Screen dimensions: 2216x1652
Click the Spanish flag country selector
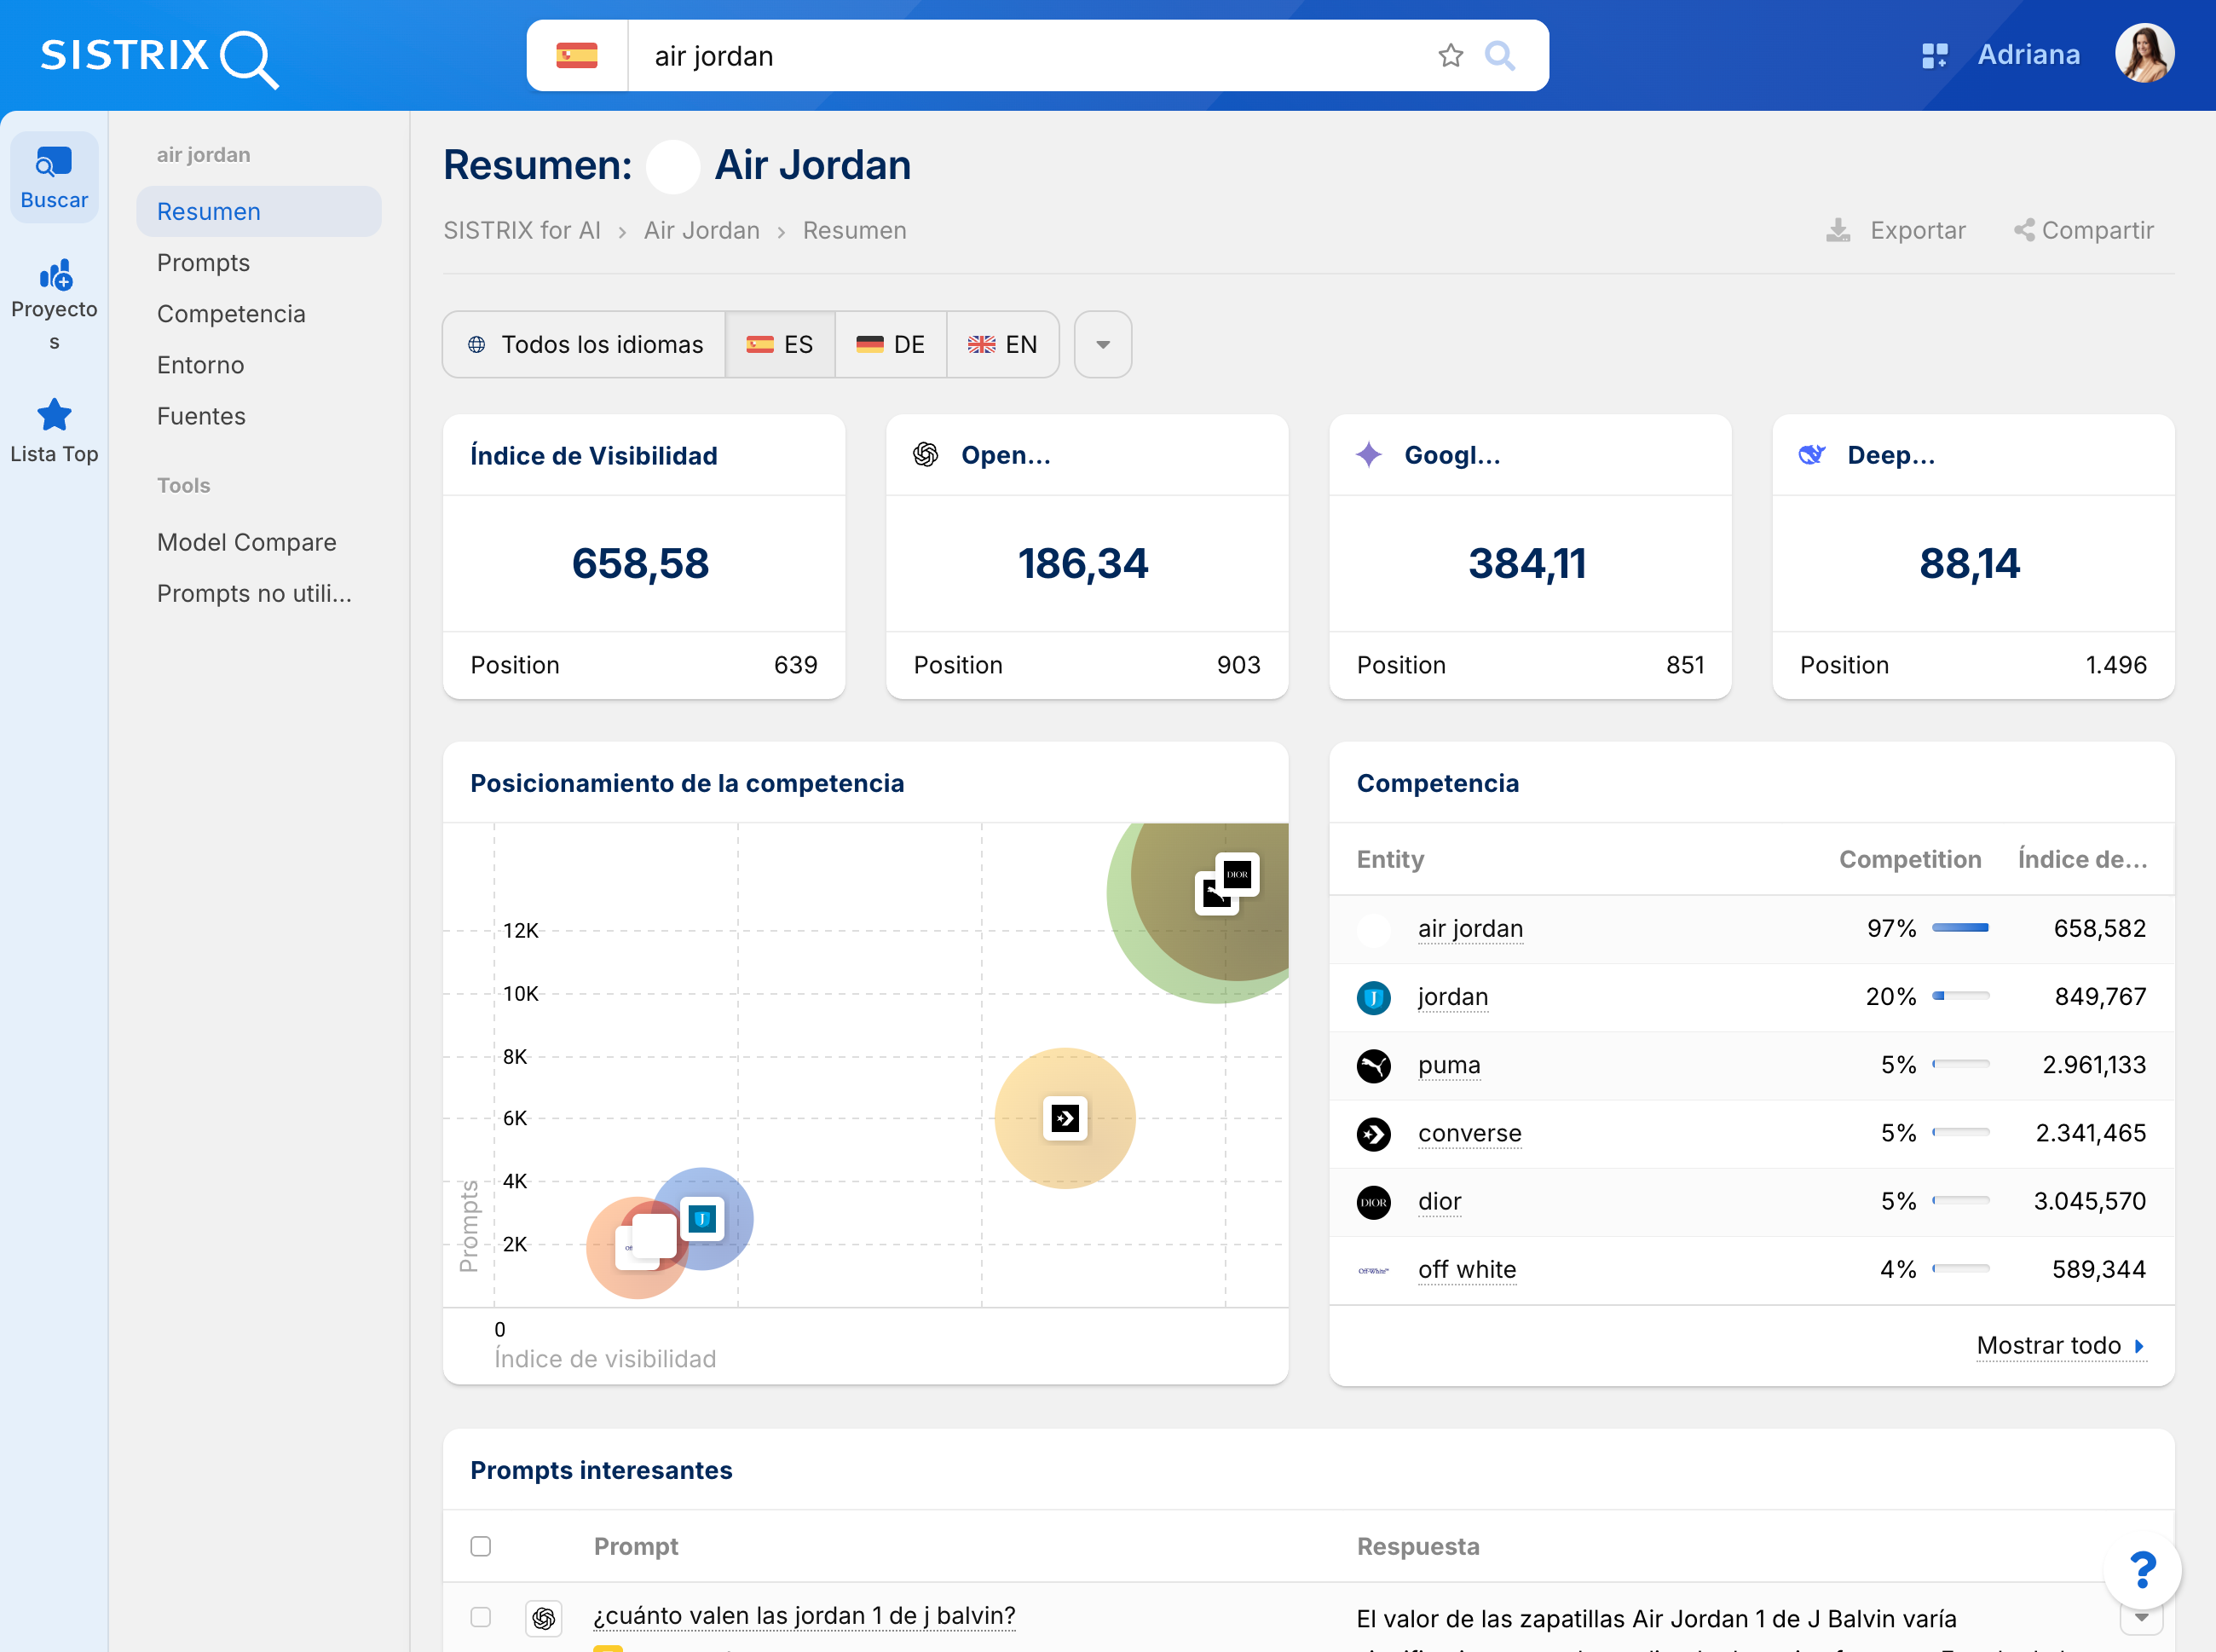coord(577,56)
